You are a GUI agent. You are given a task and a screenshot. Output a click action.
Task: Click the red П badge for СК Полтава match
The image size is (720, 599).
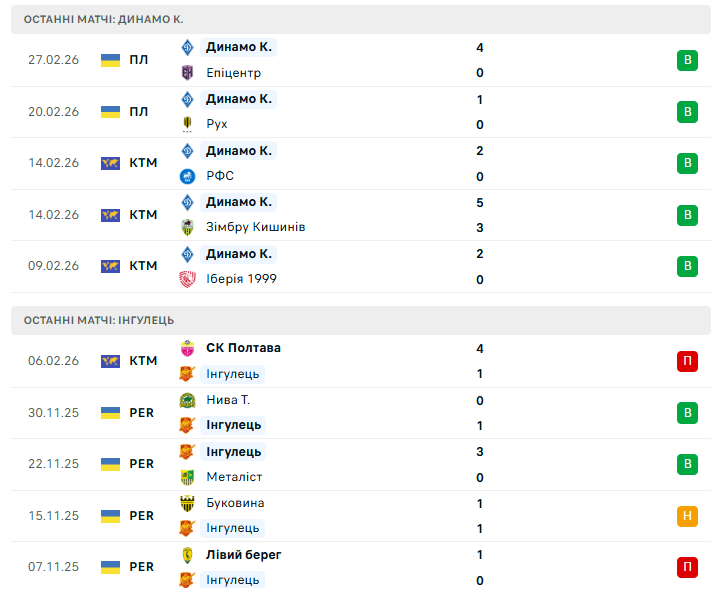(x=687, y=361)
